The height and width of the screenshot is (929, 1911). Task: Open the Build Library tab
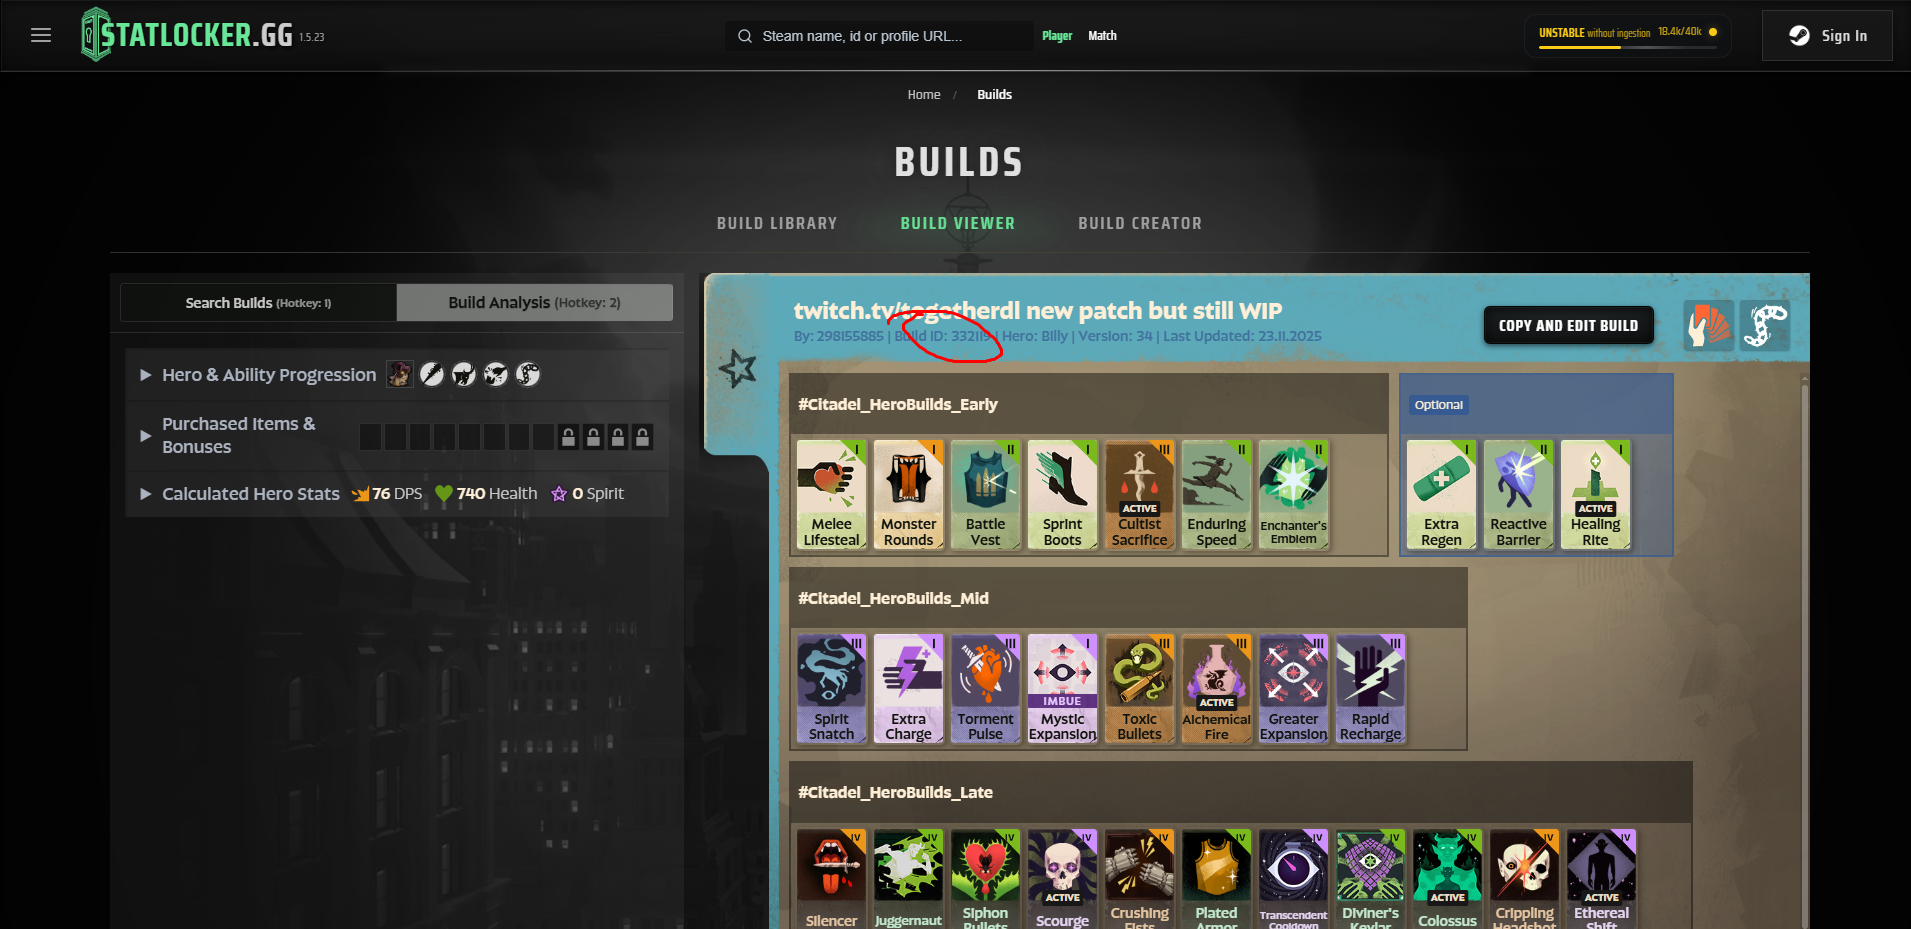777,223
